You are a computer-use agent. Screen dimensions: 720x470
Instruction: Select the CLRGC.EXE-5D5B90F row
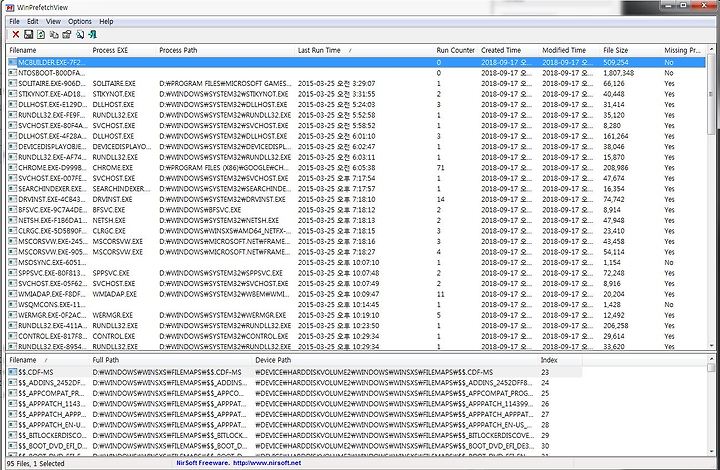point(356,231)
